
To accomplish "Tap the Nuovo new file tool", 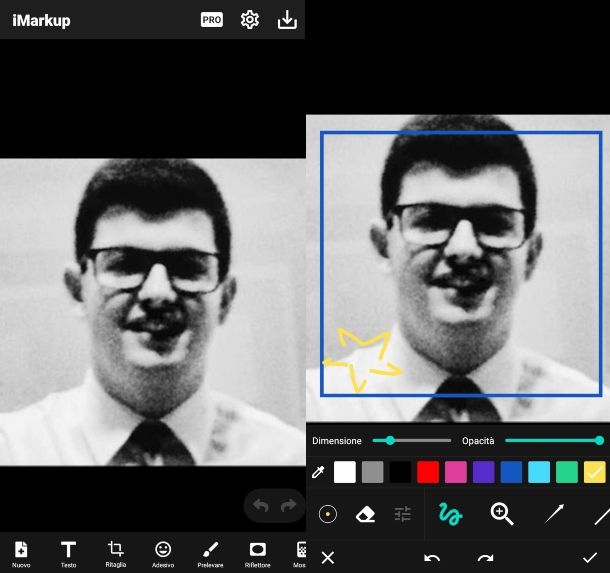I will click(21, 554).
